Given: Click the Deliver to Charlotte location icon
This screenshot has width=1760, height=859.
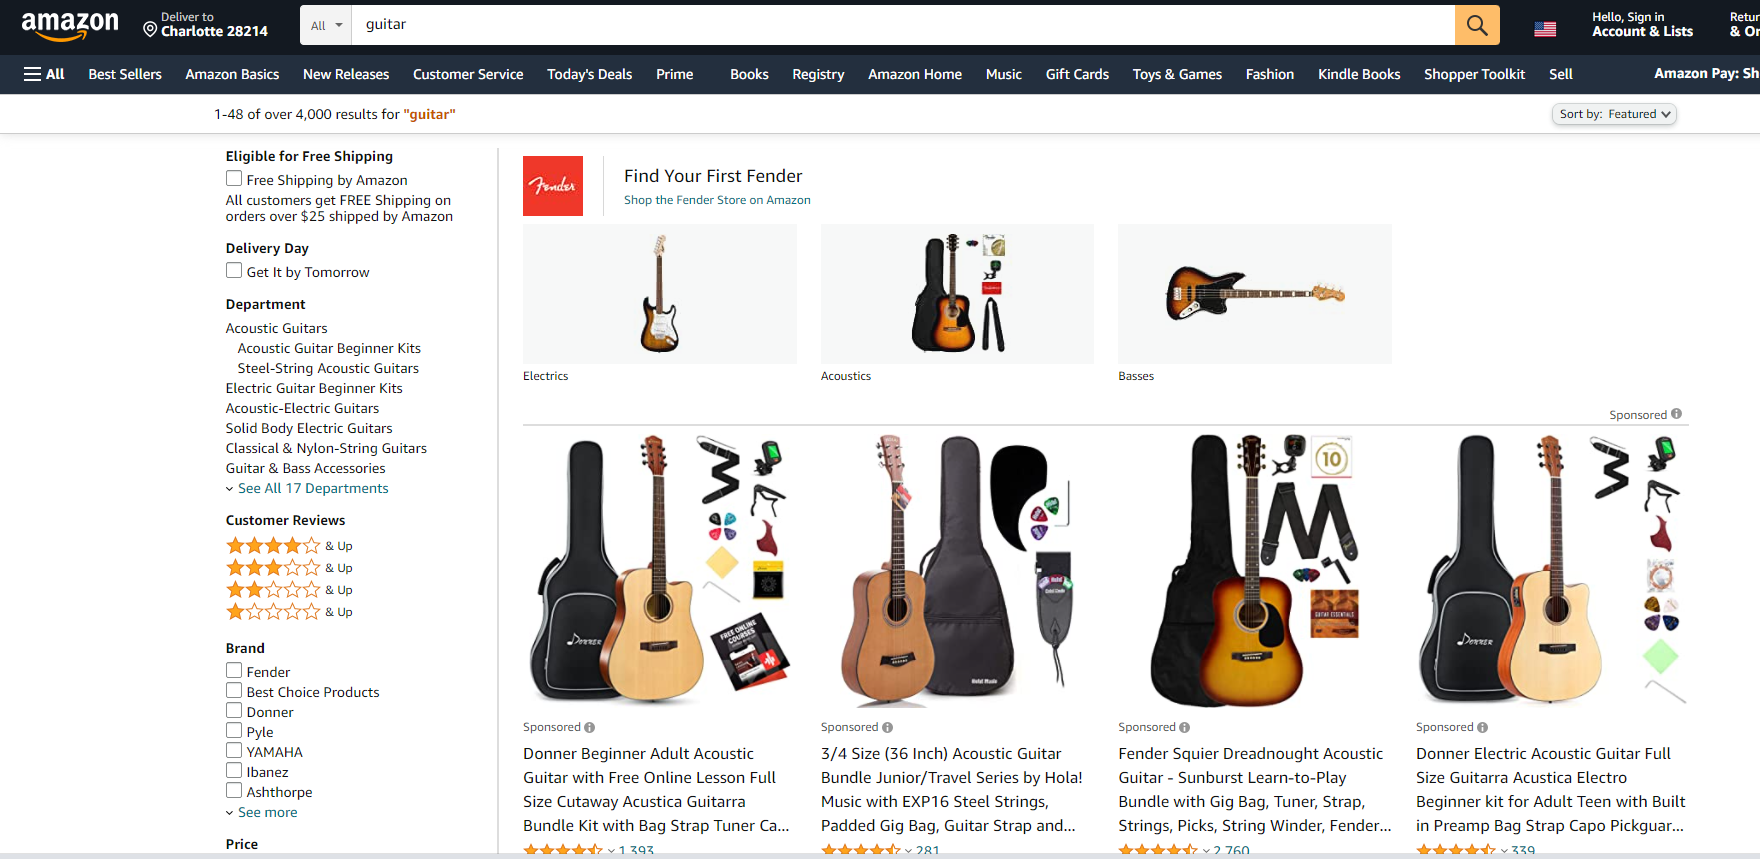Looking at the screenshot, I should [x=150, y=30].
